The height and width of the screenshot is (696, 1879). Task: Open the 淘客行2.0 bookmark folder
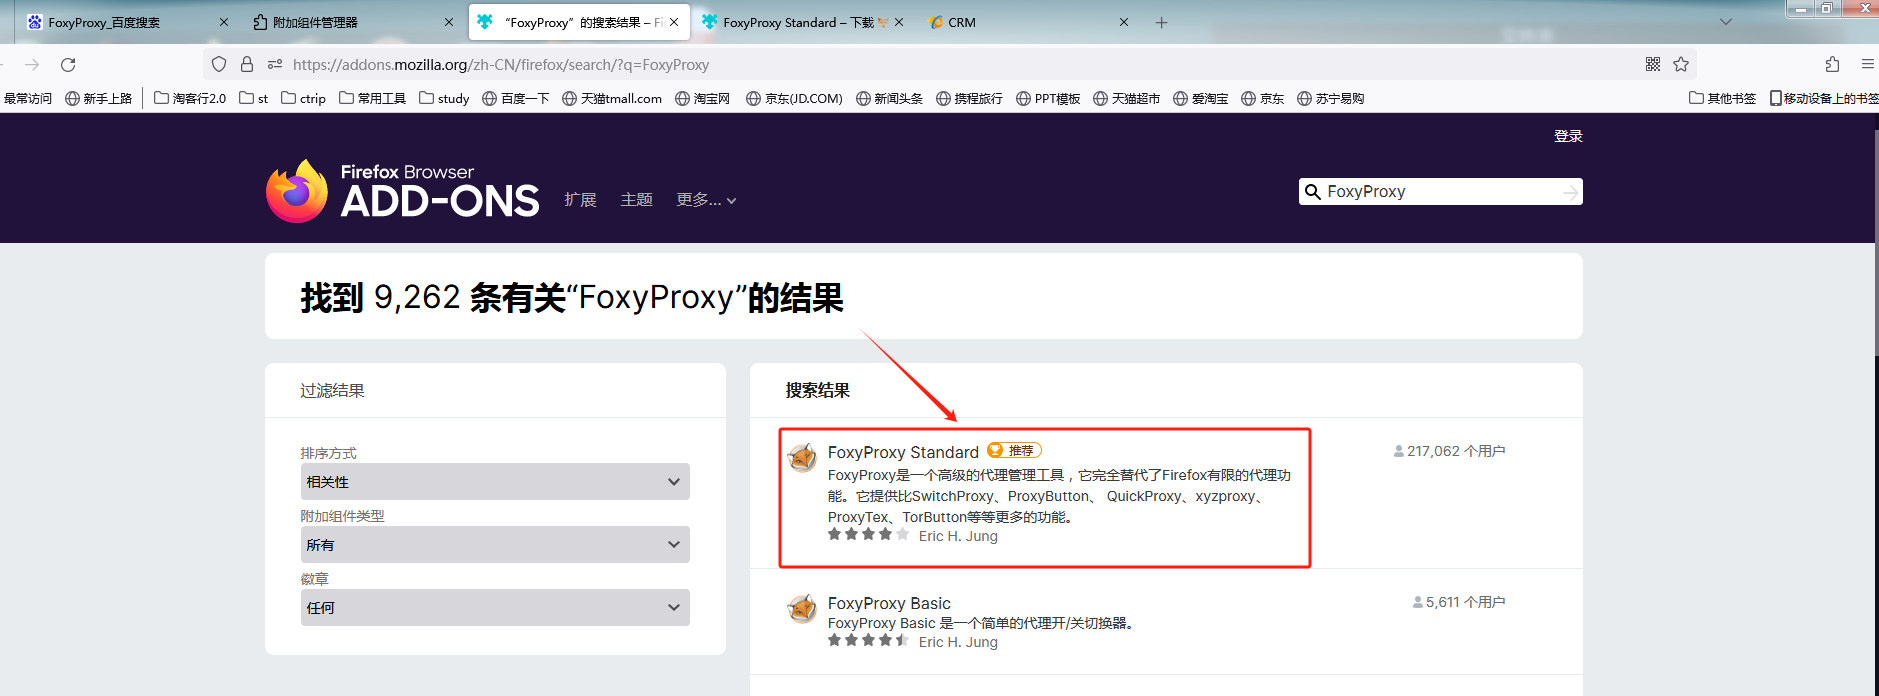pos(190,98)
